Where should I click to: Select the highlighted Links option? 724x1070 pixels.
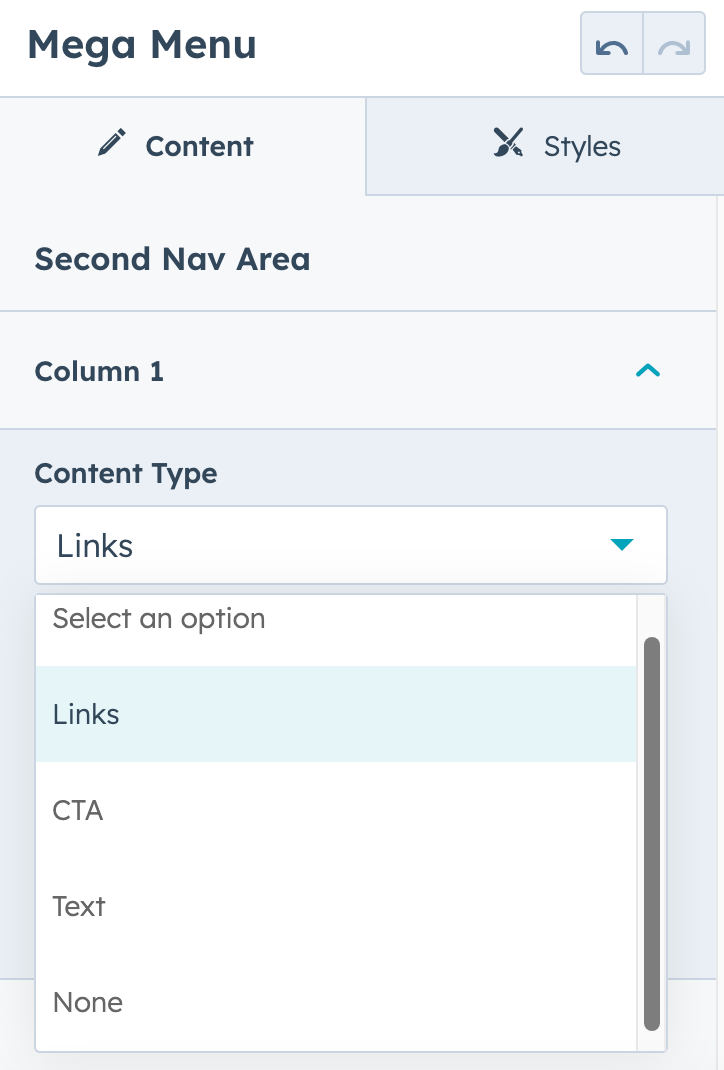coord(86,714)
